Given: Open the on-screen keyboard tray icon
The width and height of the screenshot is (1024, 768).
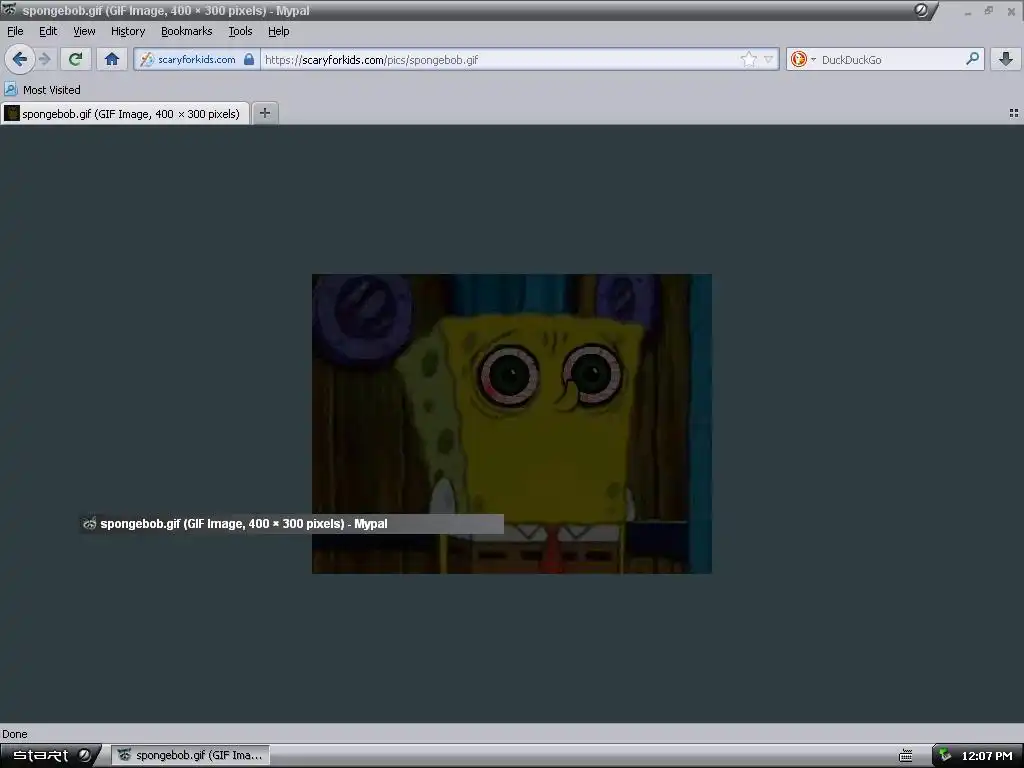Looking at the screenshot, I should point(905,756).
